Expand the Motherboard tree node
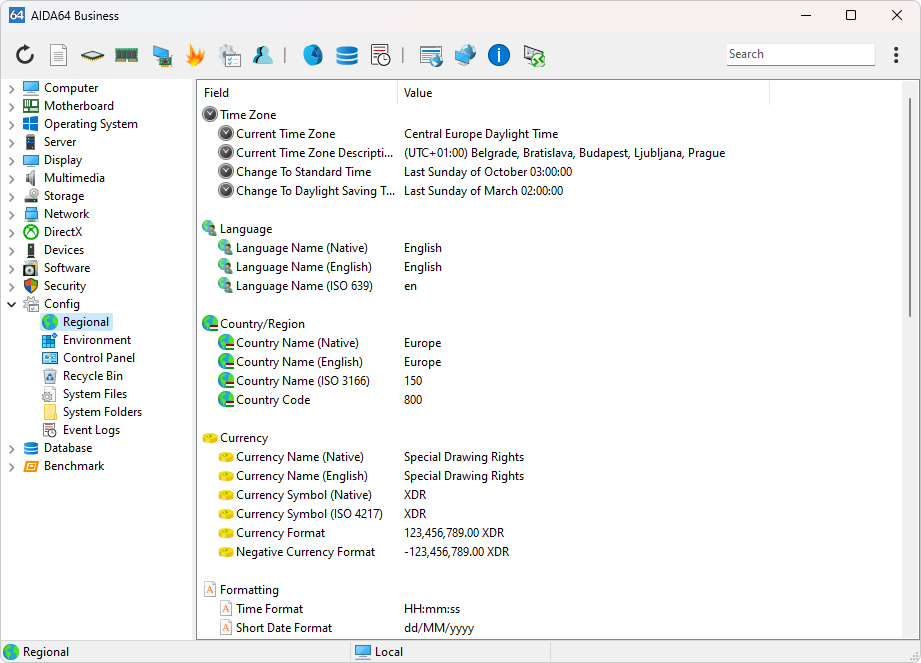The height and width of the screenshot is (663, 921). click(11, 107)
